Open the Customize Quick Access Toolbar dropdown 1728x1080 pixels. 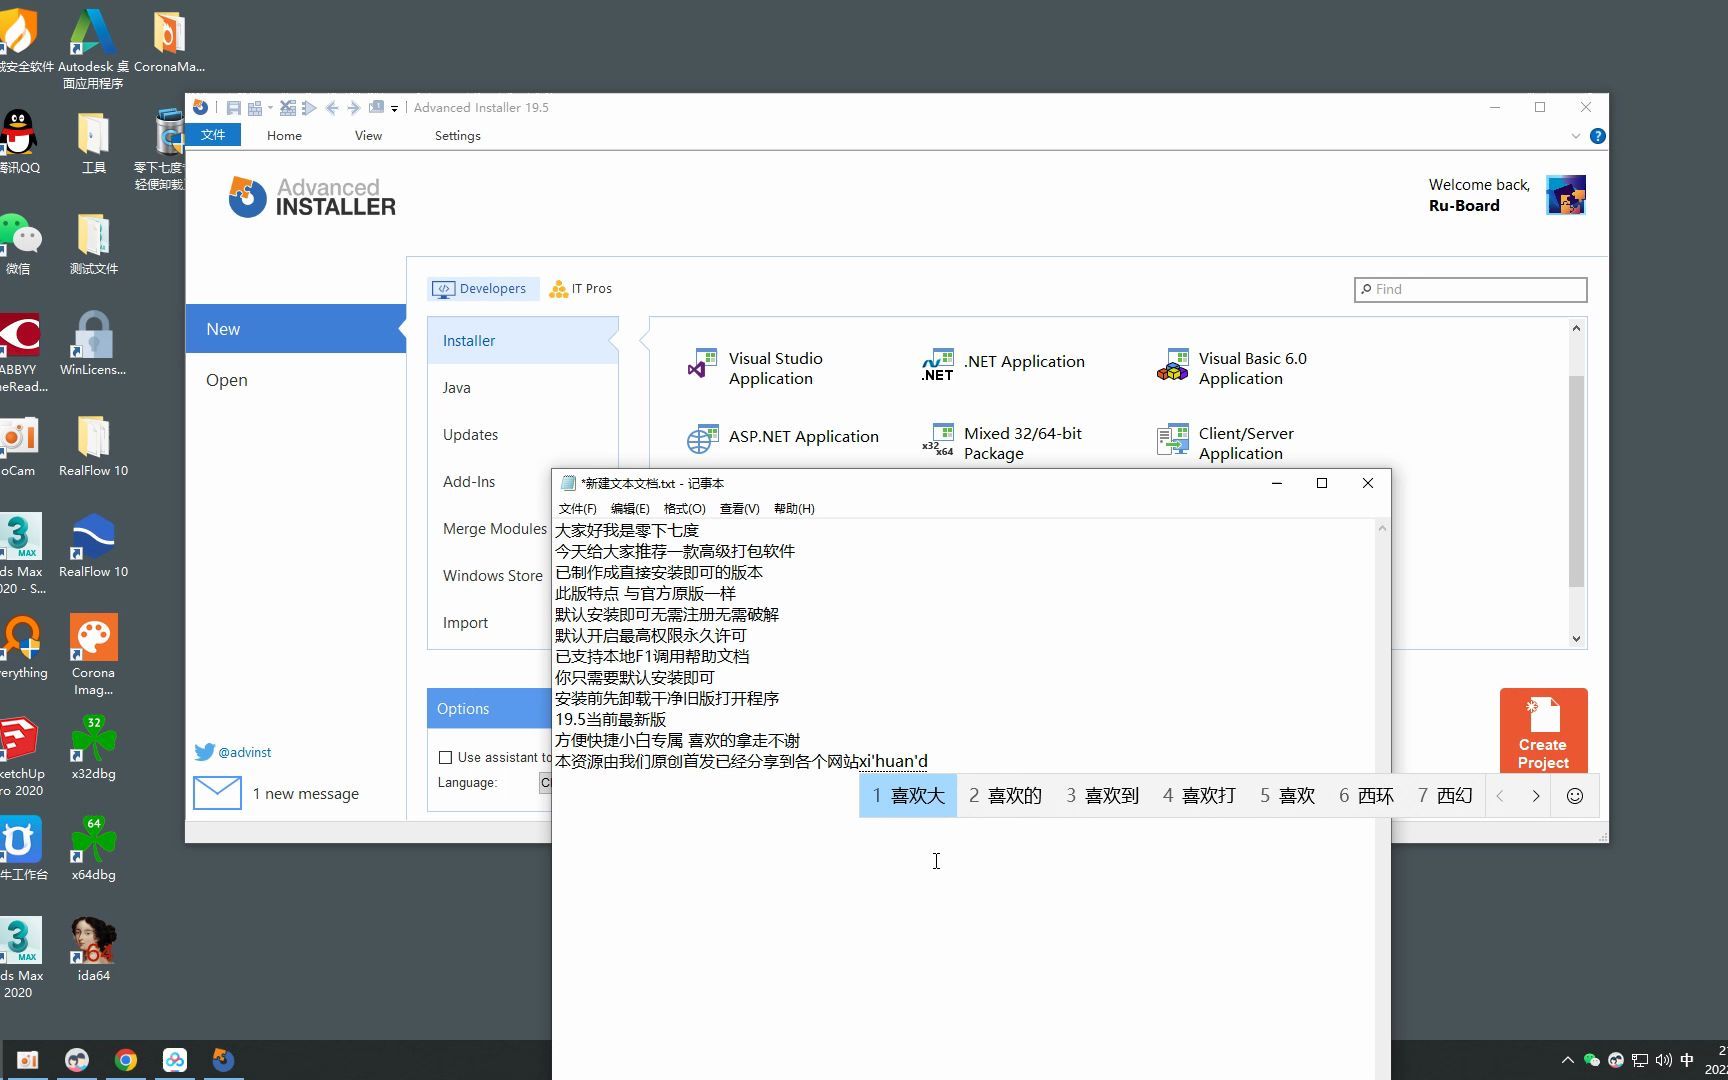(x=394, y=109)
